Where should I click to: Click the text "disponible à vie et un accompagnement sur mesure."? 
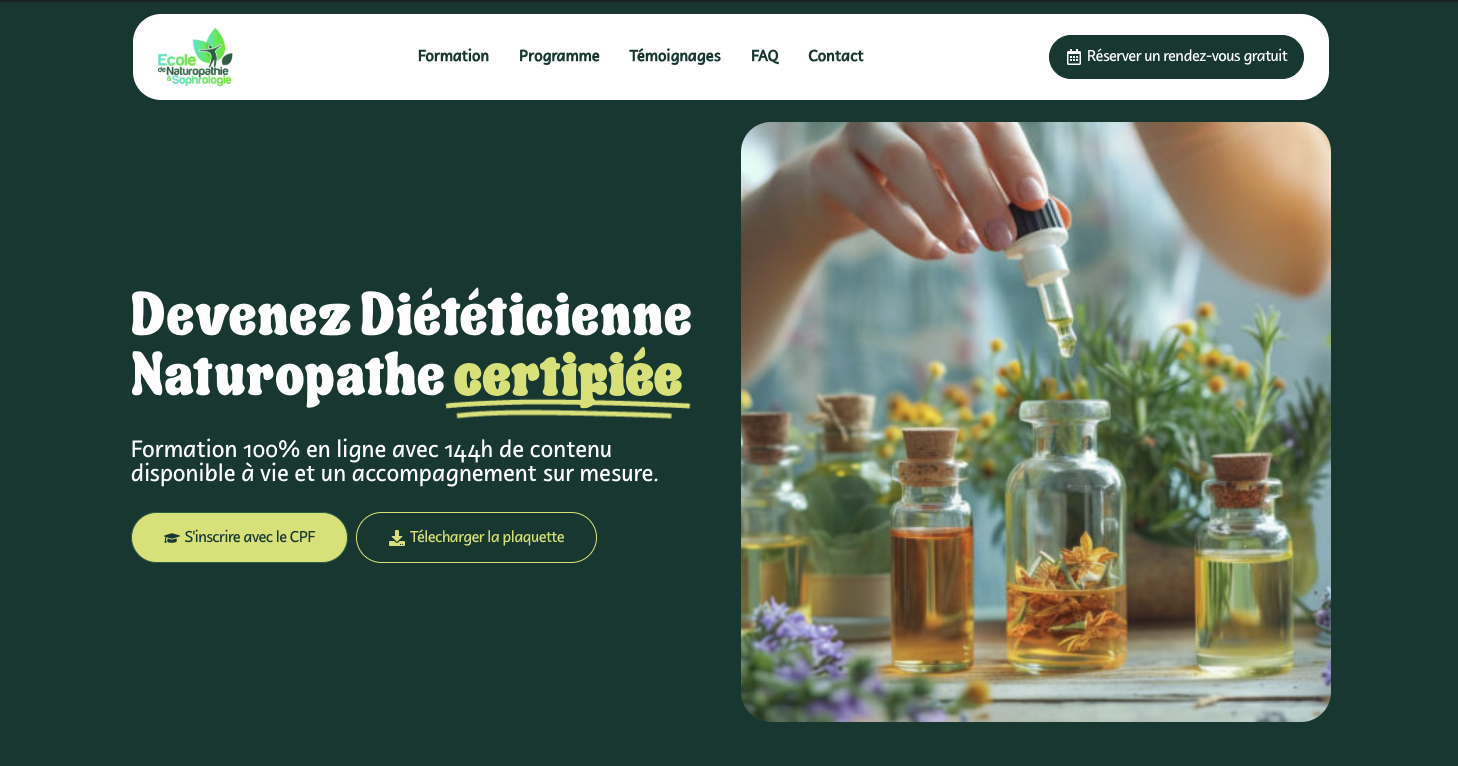click(x=395, y=474)
